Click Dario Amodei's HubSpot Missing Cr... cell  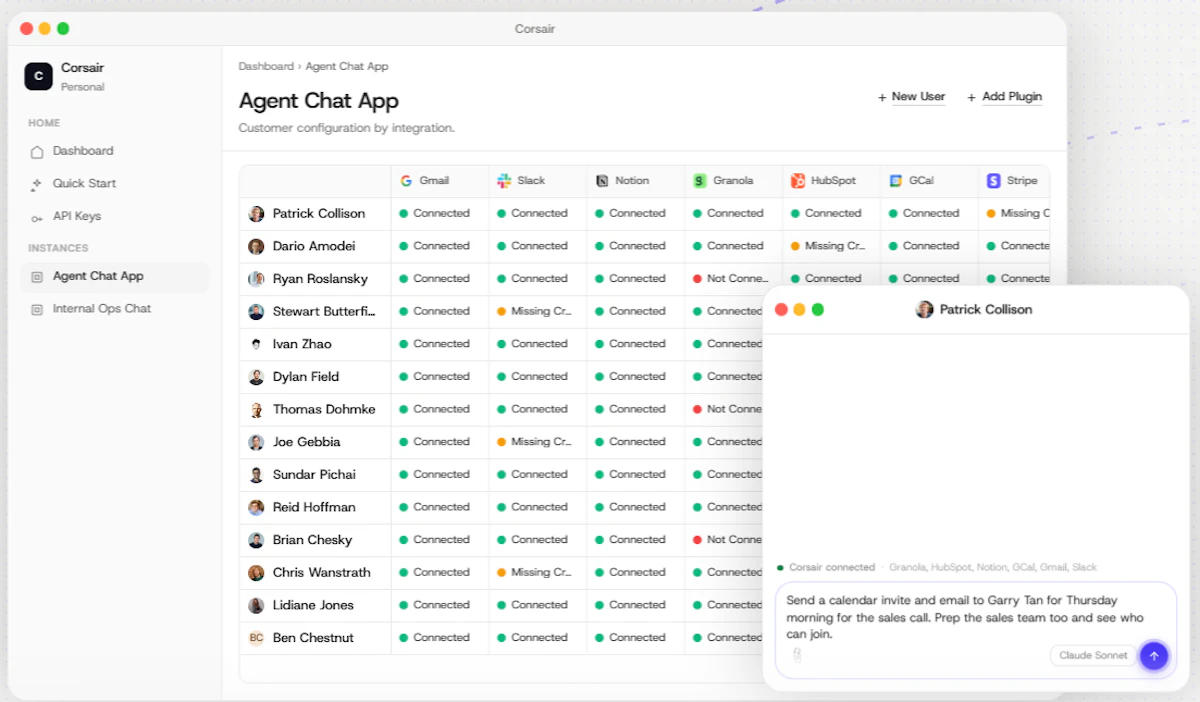tap(833, 246)
